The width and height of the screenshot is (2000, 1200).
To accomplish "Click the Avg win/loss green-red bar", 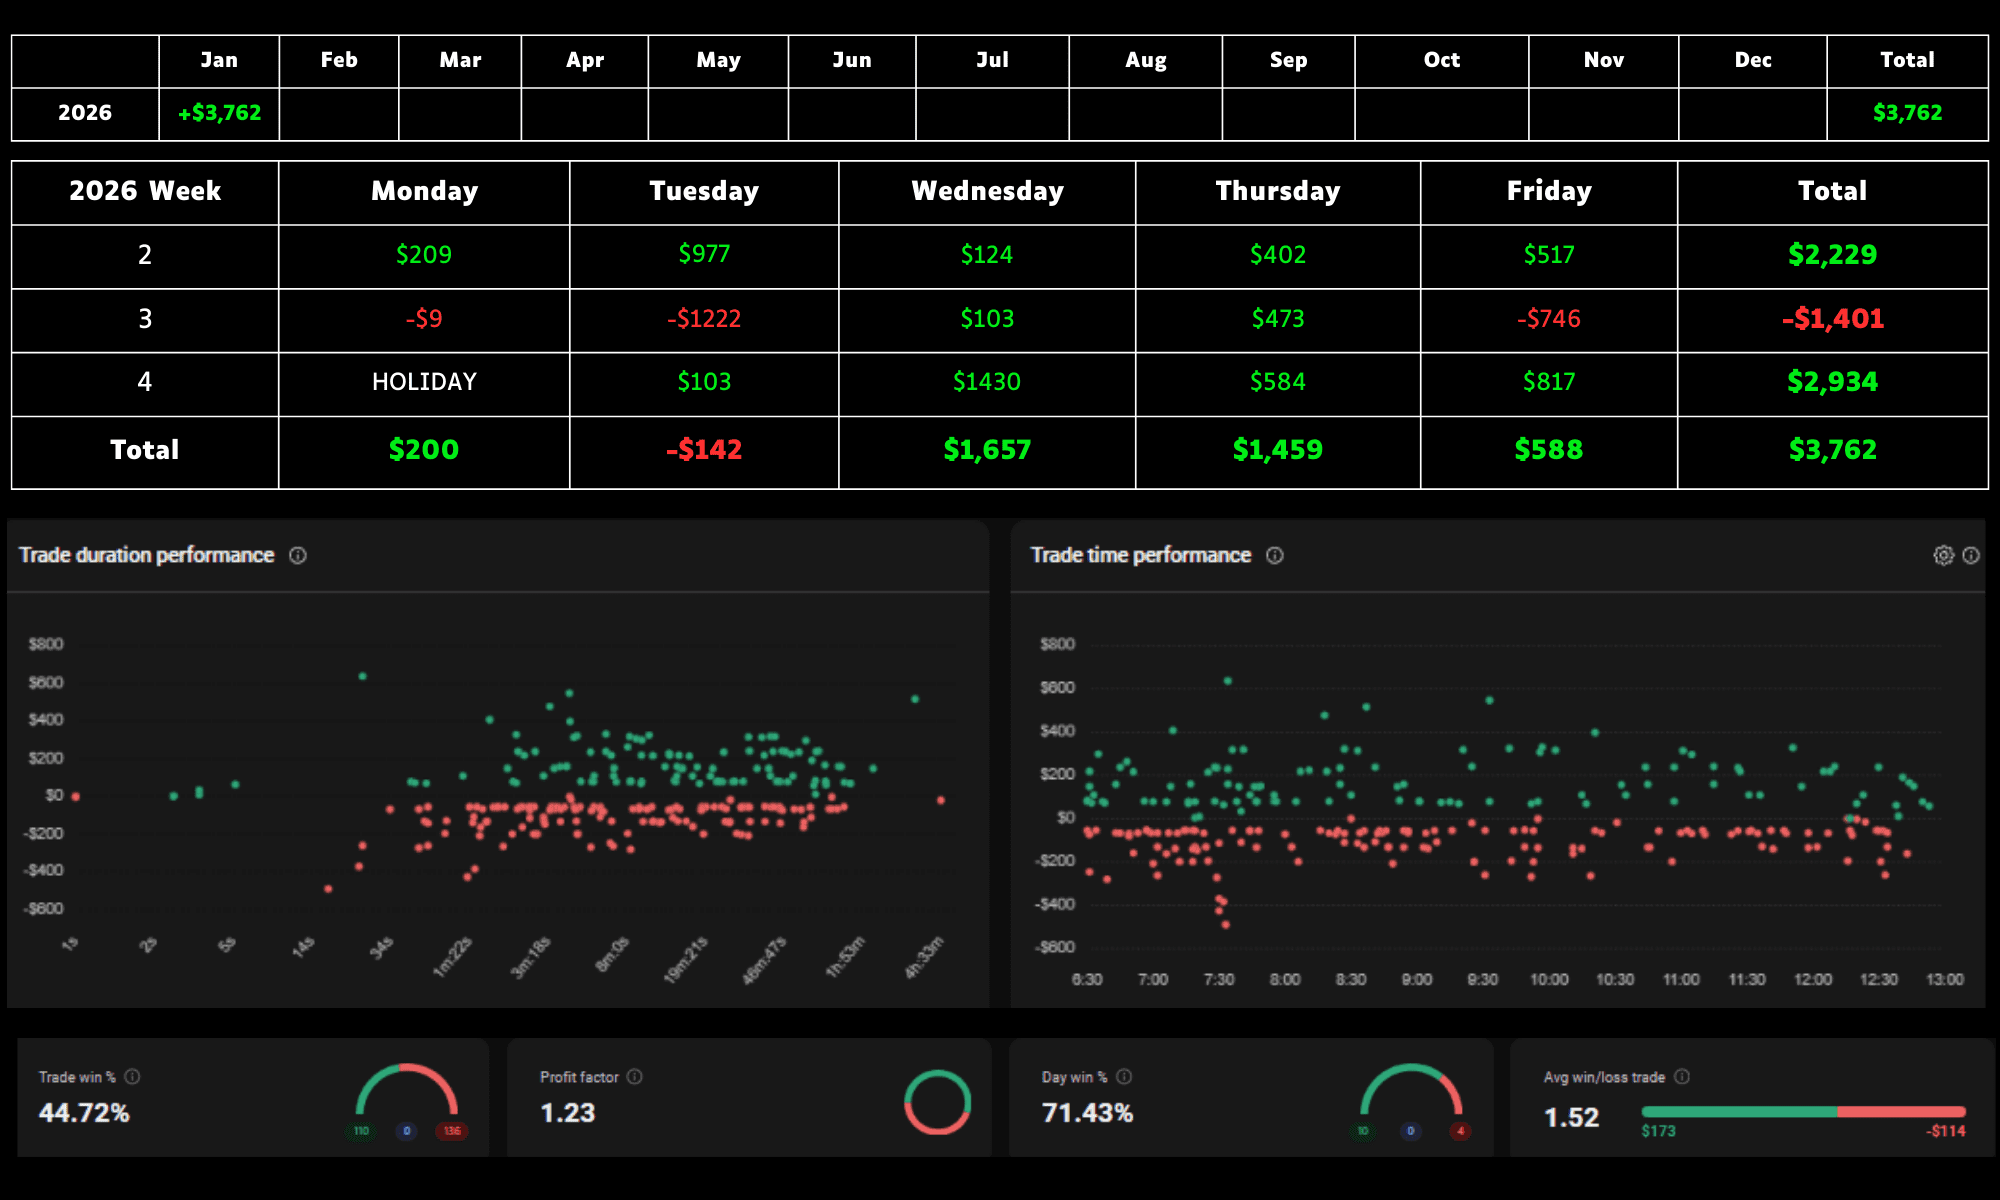I will [x=1802, y=1112].
